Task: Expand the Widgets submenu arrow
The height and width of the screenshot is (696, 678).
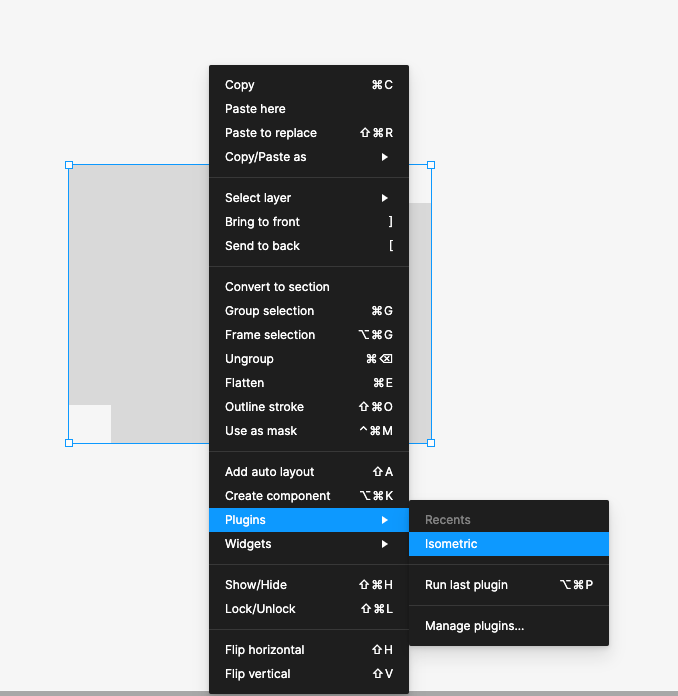Action: click(x=385, y=544)
